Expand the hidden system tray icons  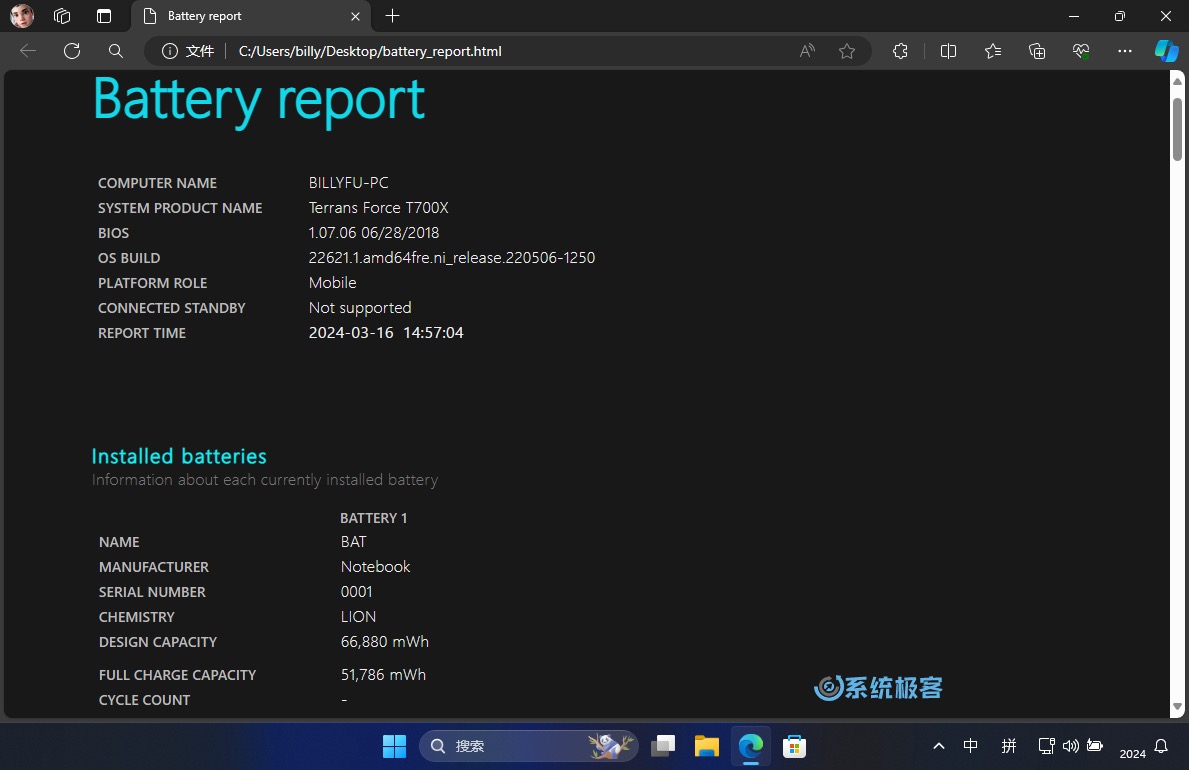[x=938, y=746]
